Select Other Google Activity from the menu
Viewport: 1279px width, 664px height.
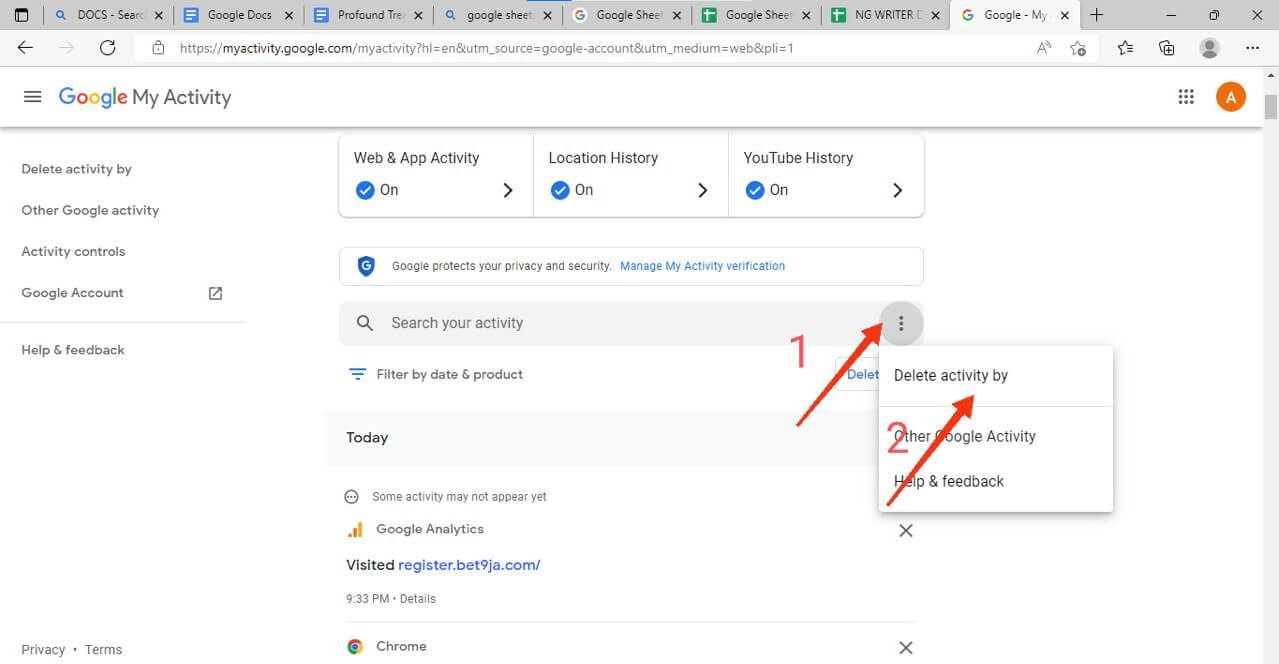tap(964, 436)
